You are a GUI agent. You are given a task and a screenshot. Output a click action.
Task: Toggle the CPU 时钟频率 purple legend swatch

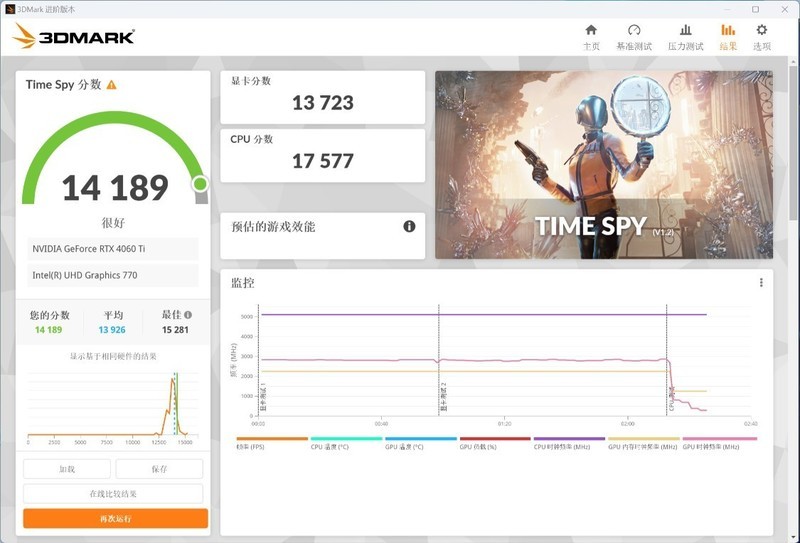tap(569, 438)
